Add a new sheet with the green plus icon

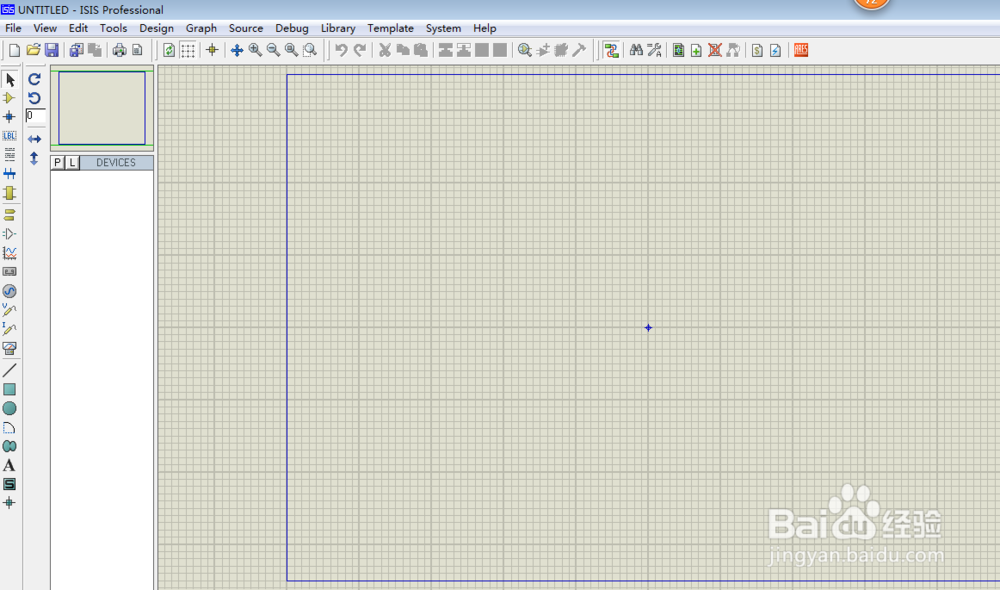[696, 50]
